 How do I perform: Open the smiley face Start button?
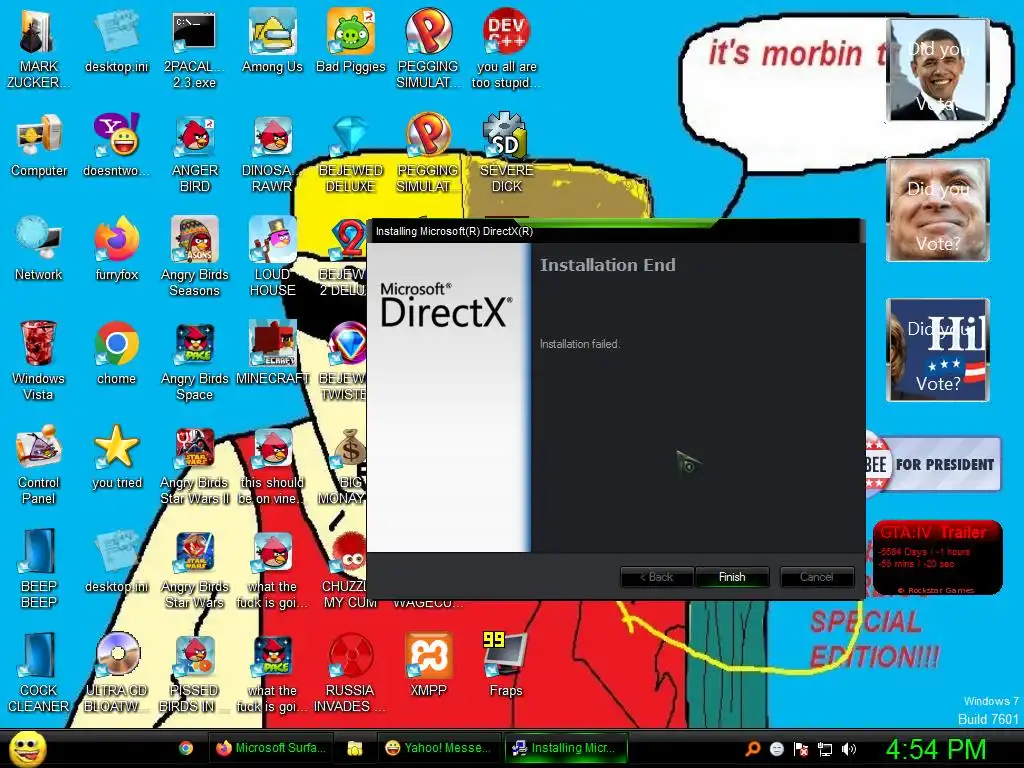point(27,749)
